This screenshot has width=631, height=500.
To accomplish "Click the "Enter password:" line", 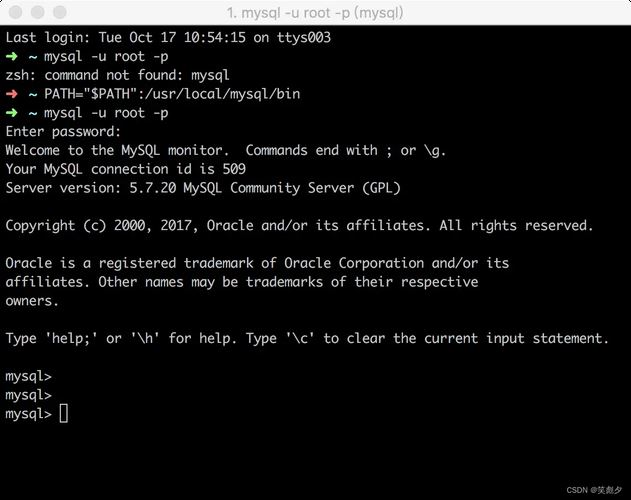I will pyautogui.click(x=62, y=132).
